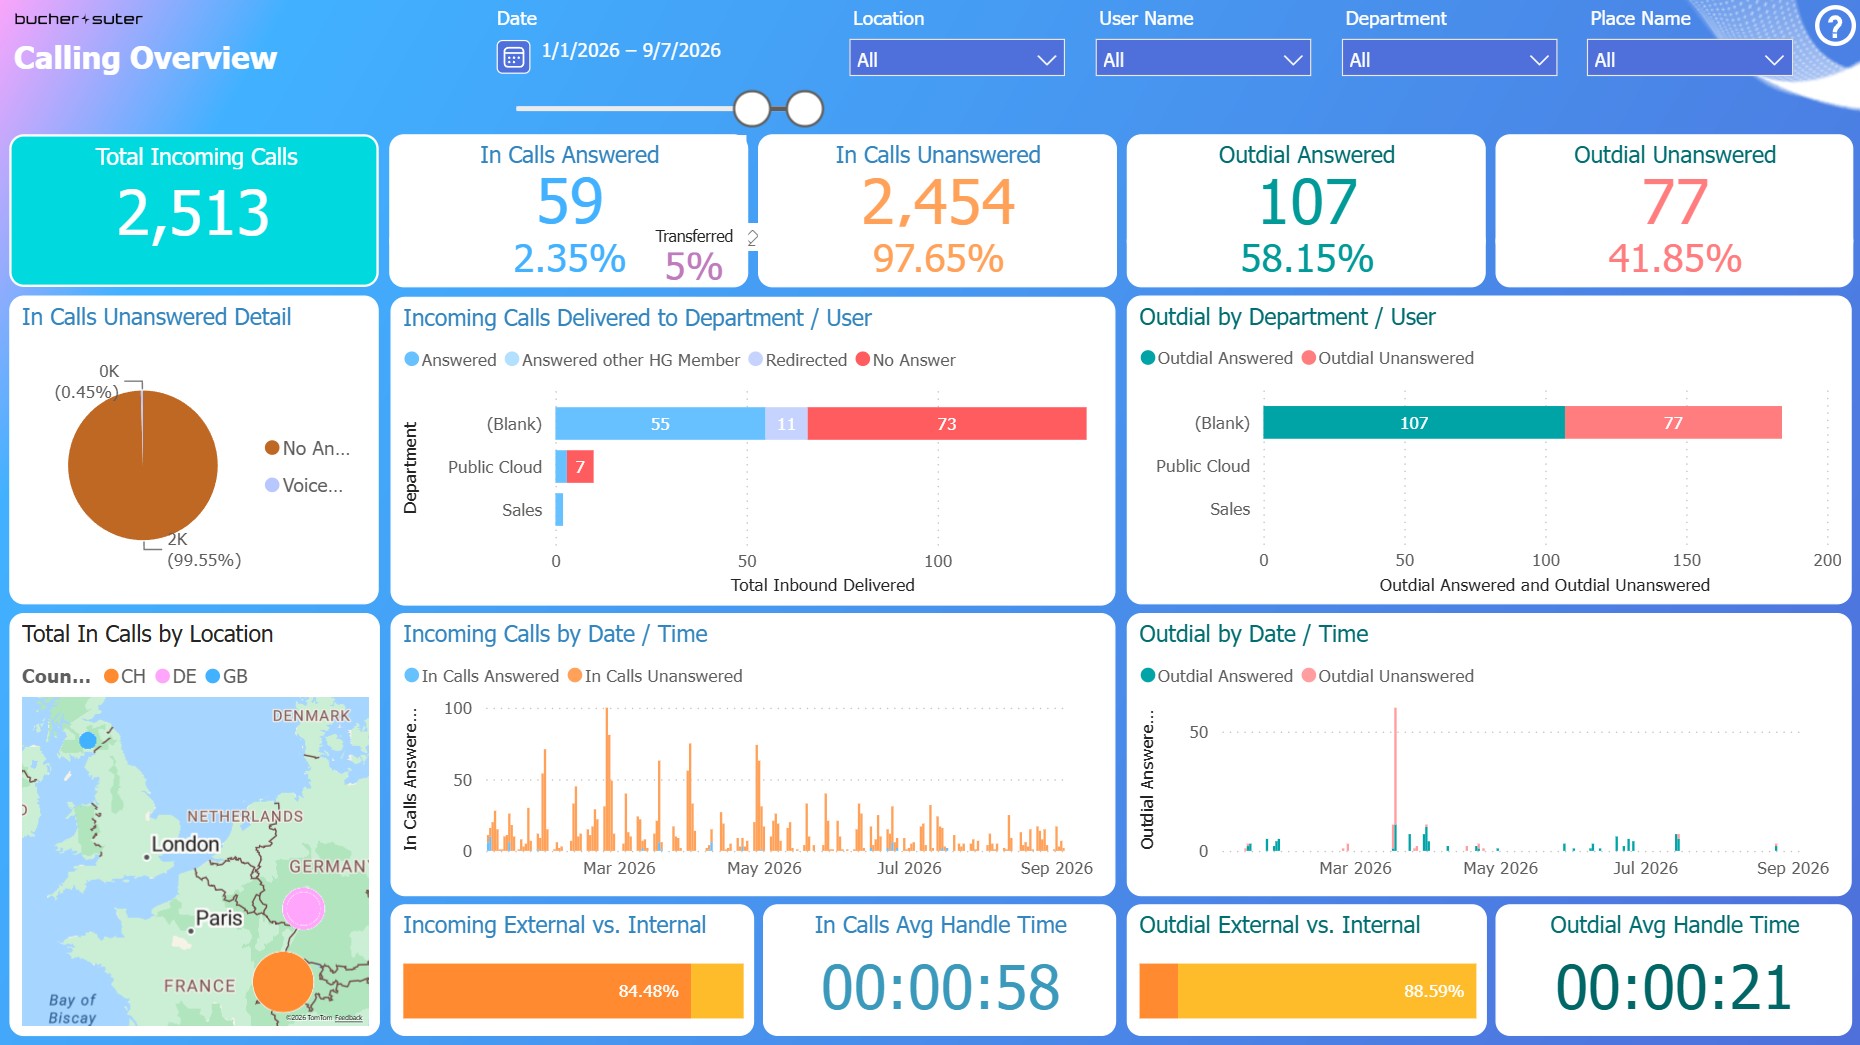This screenshot has width=1860, height=1045.
Task: Click the Outdial Avg Handle Time 00:00:21
Action: pos(1674,988)
